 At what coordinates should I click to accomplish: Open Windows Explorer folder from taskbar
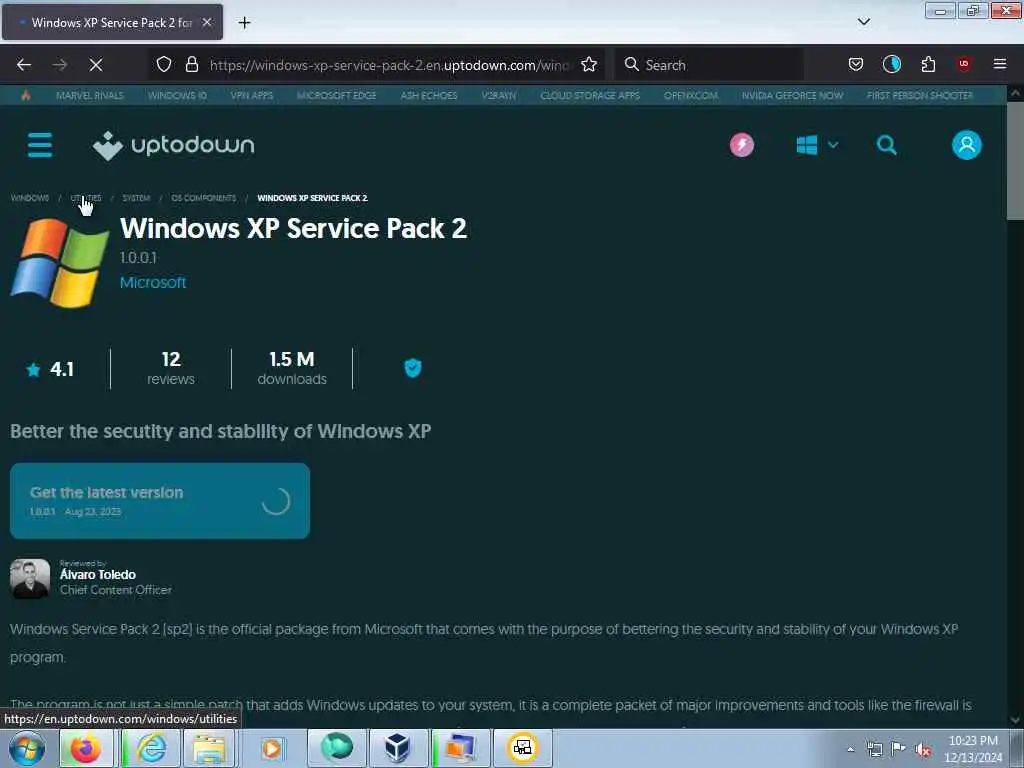coord(209,748)
